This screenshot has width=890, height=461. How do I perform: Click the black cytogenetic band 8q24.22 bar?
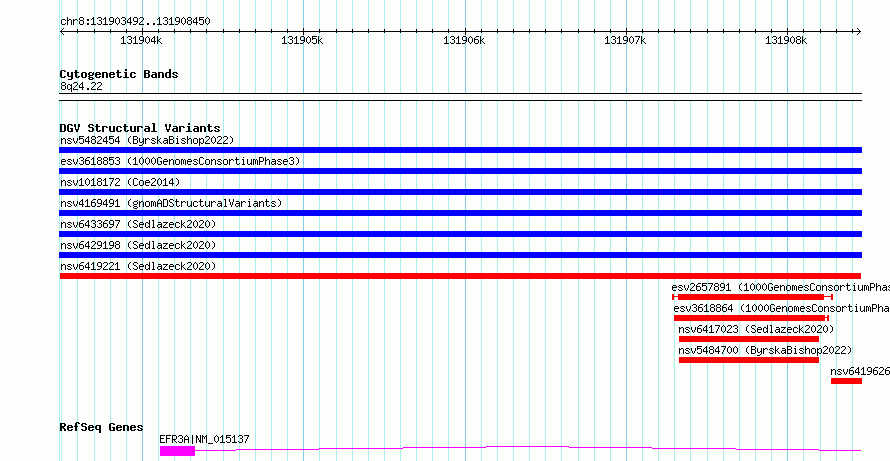(x=460, y=97)
